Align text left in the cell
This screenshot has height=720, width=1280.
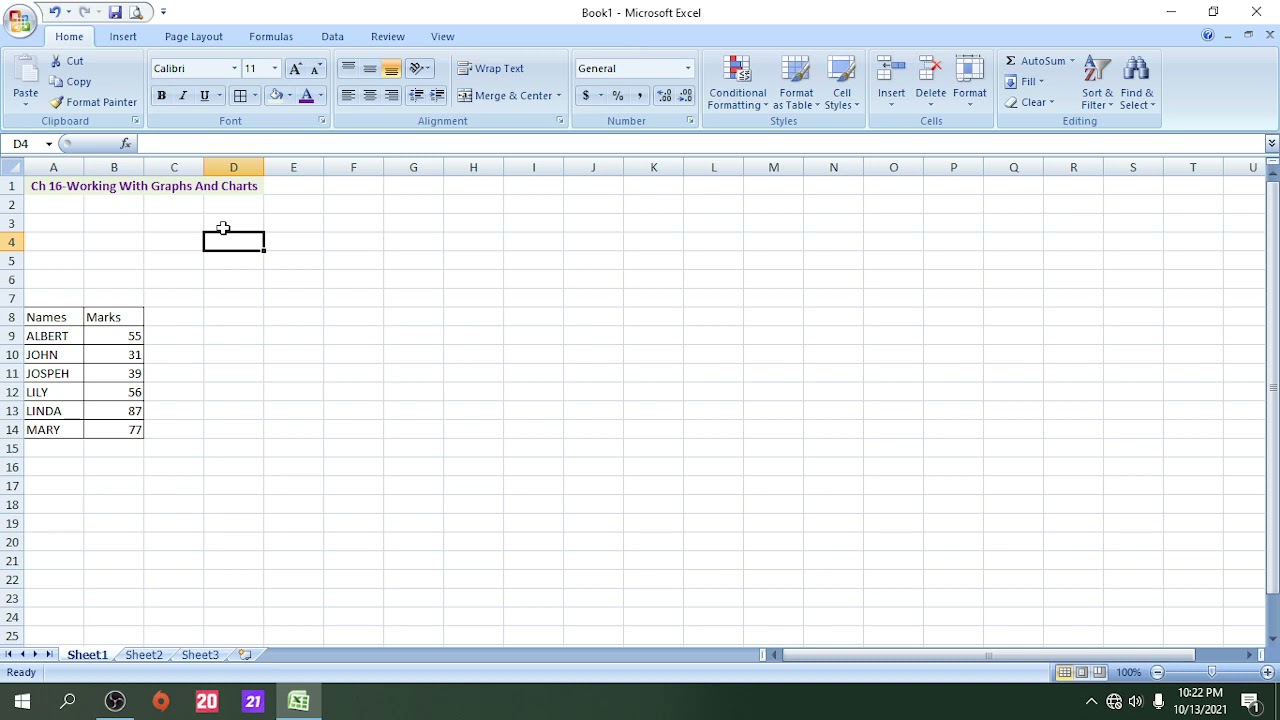coord(348,95)
